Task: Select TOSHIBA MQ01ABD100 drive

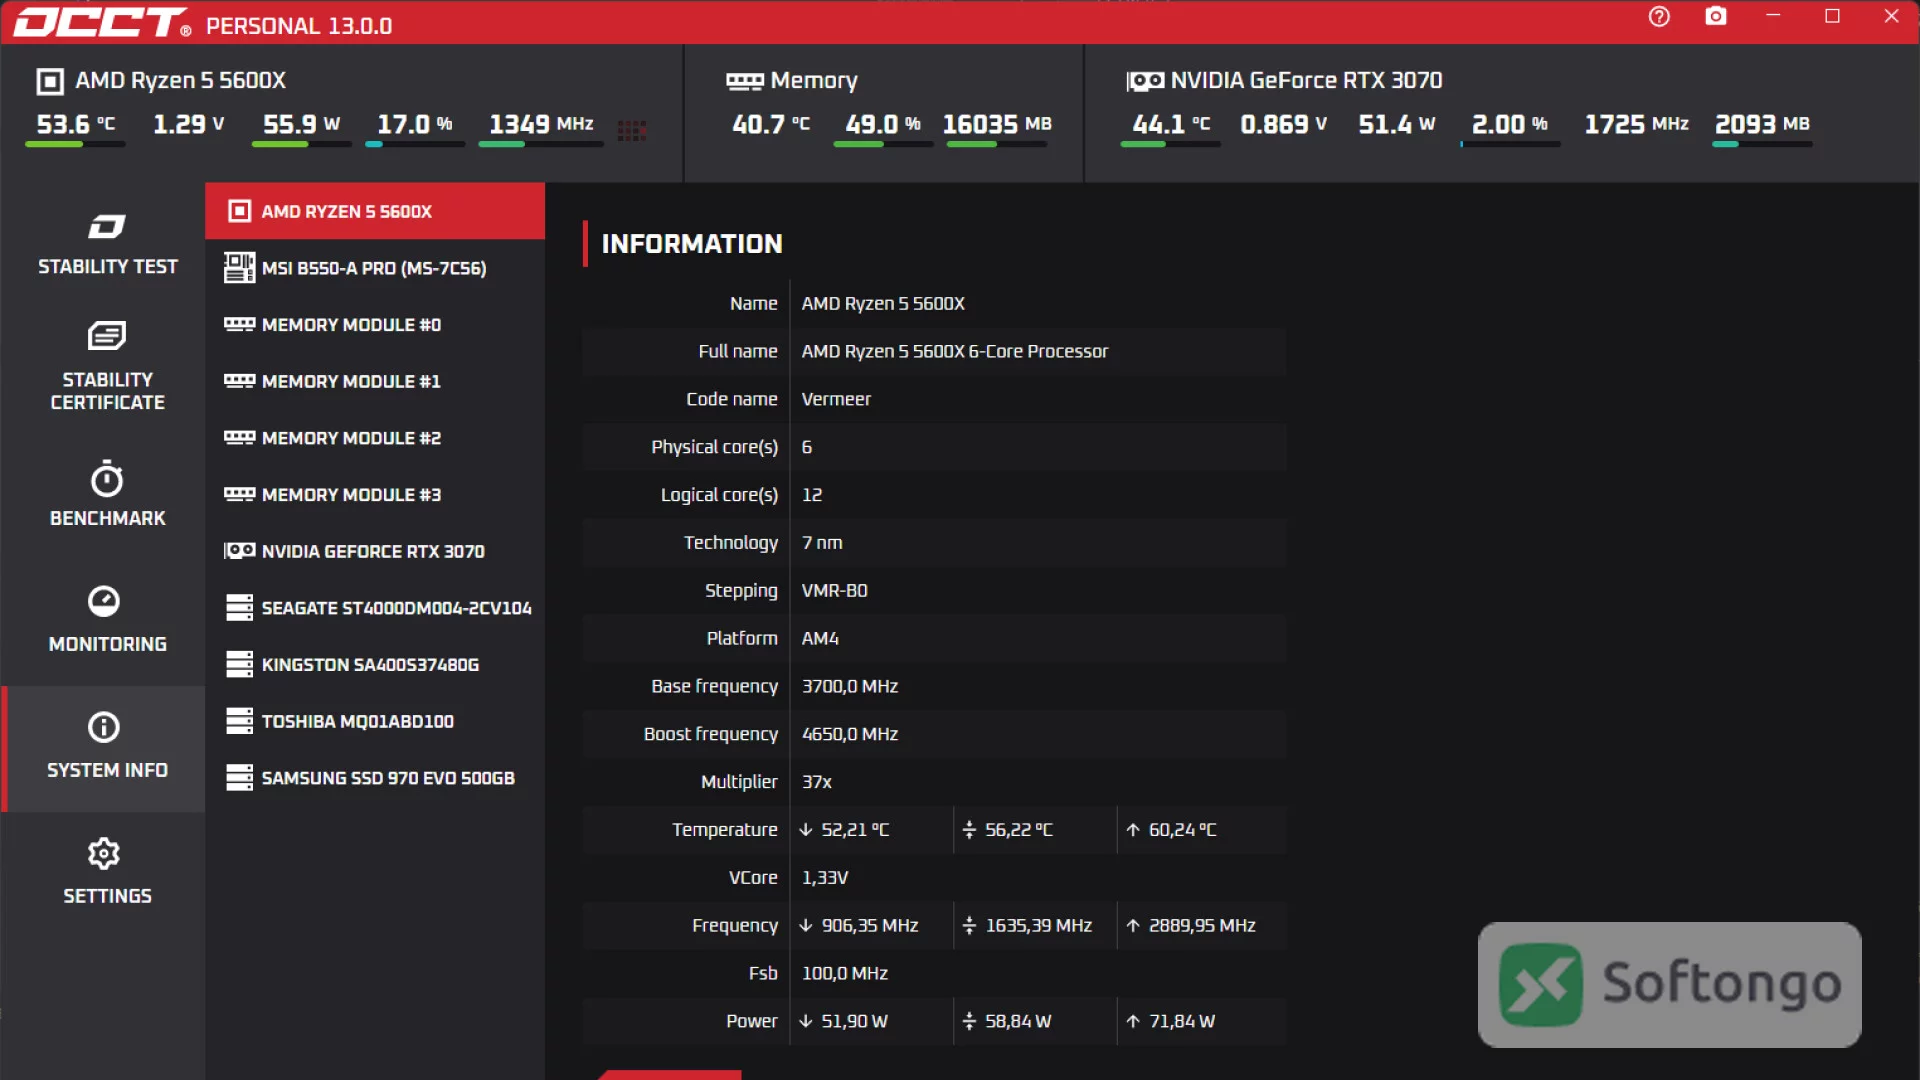Action: point(375,721)
